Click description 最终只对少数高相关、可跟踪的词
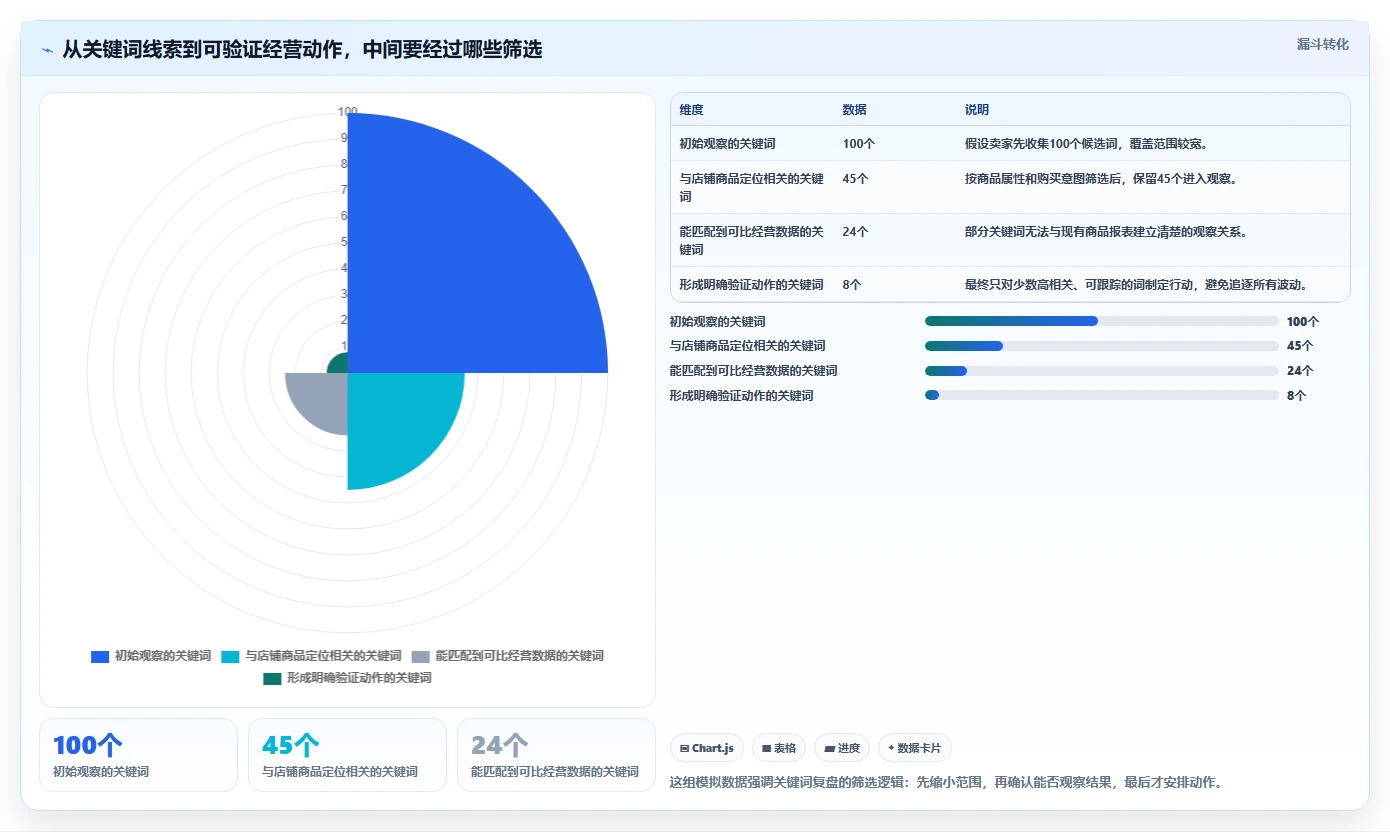This screenshot has height=832, width=1390. click(1137, 285)
